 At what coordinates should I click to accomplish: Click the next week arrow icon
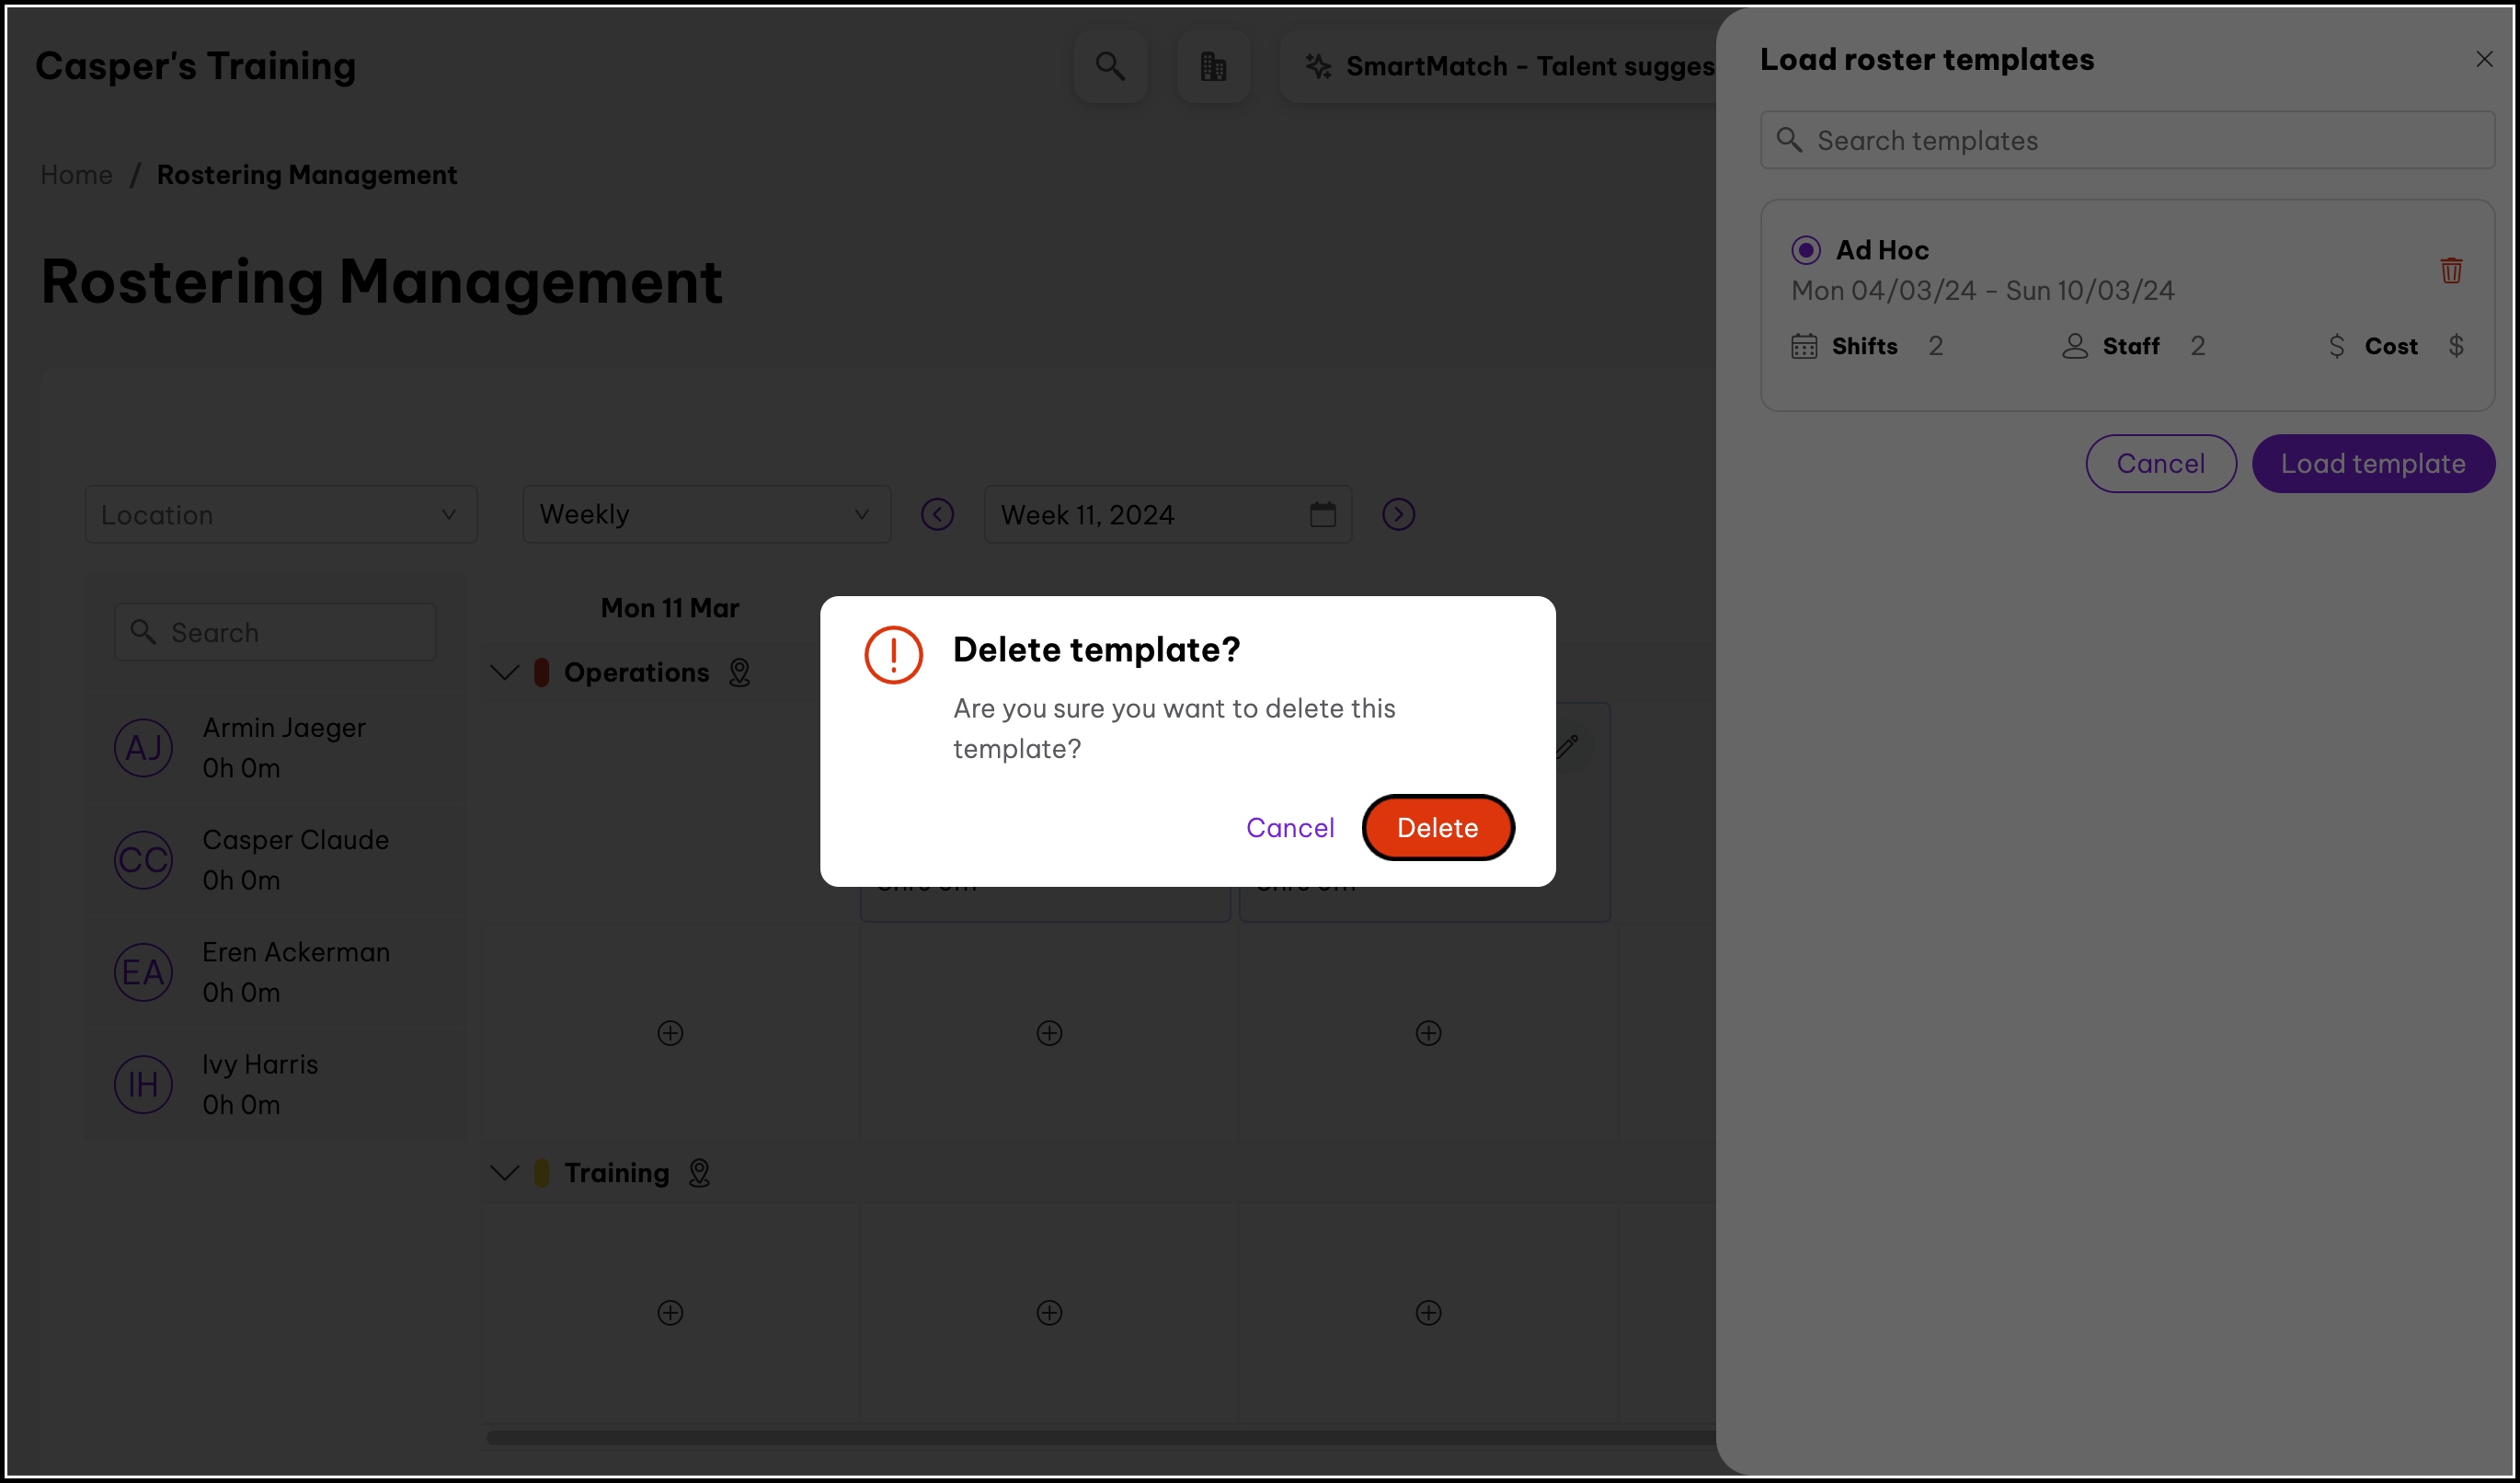[x=1398, y=514]
